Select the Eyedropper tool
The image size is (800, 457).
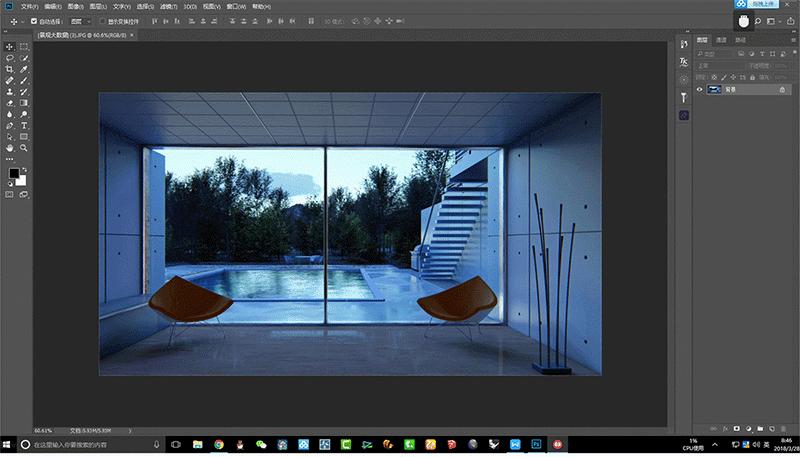pyautogui.click(x=24, y=69)
